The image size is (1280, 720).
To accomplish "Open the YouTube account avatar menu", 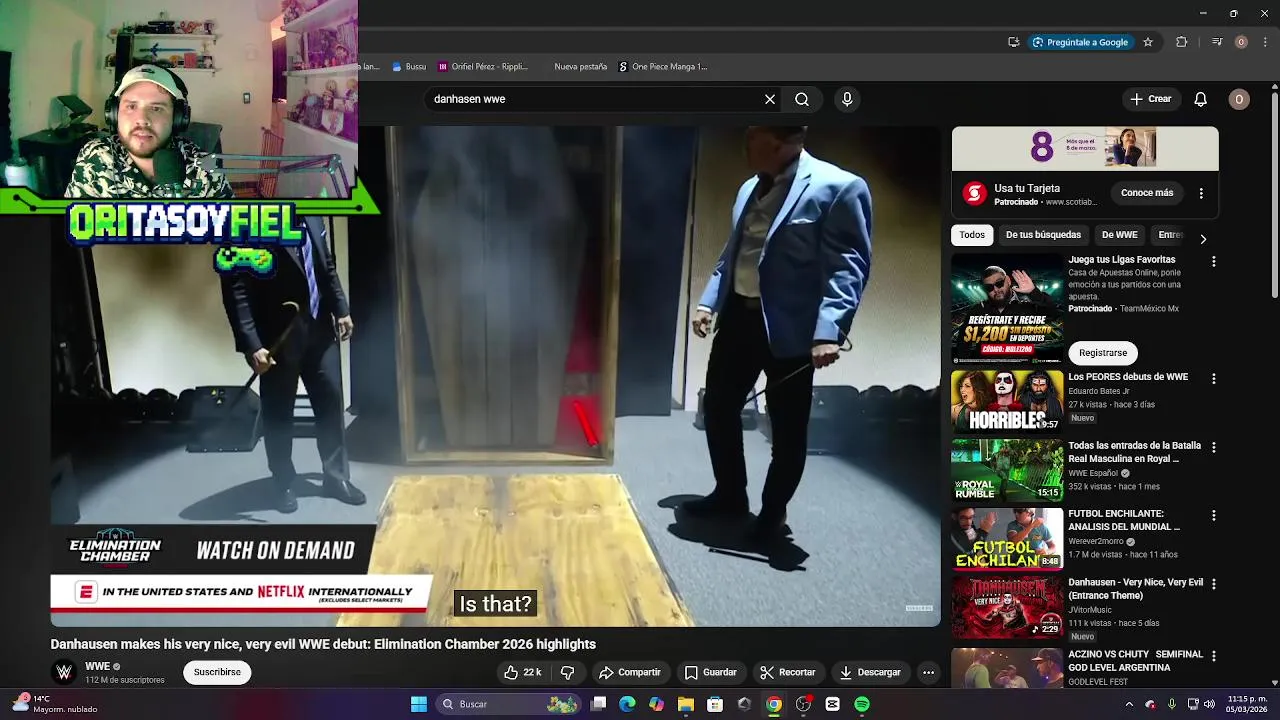I will point(1239,99).
